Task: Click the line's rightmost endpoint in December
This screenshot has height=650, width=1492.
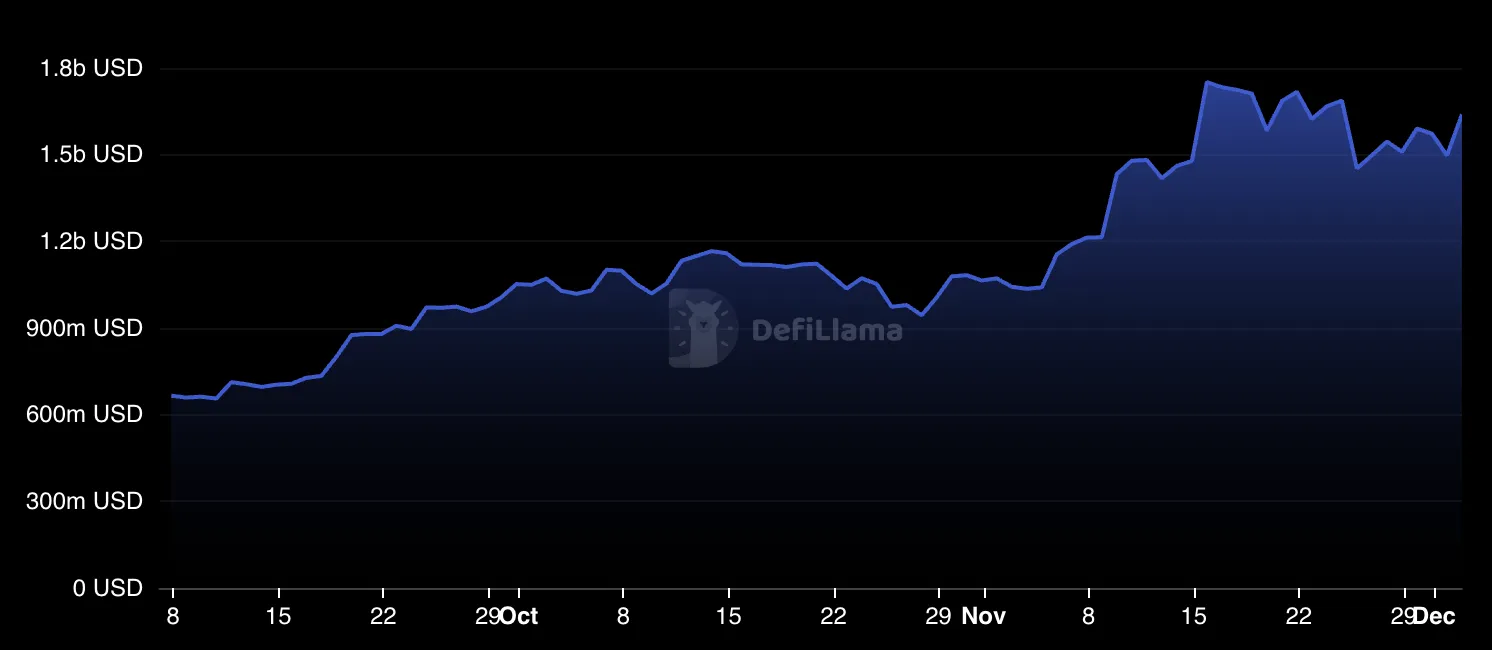Action: (x=1461, y=116)
